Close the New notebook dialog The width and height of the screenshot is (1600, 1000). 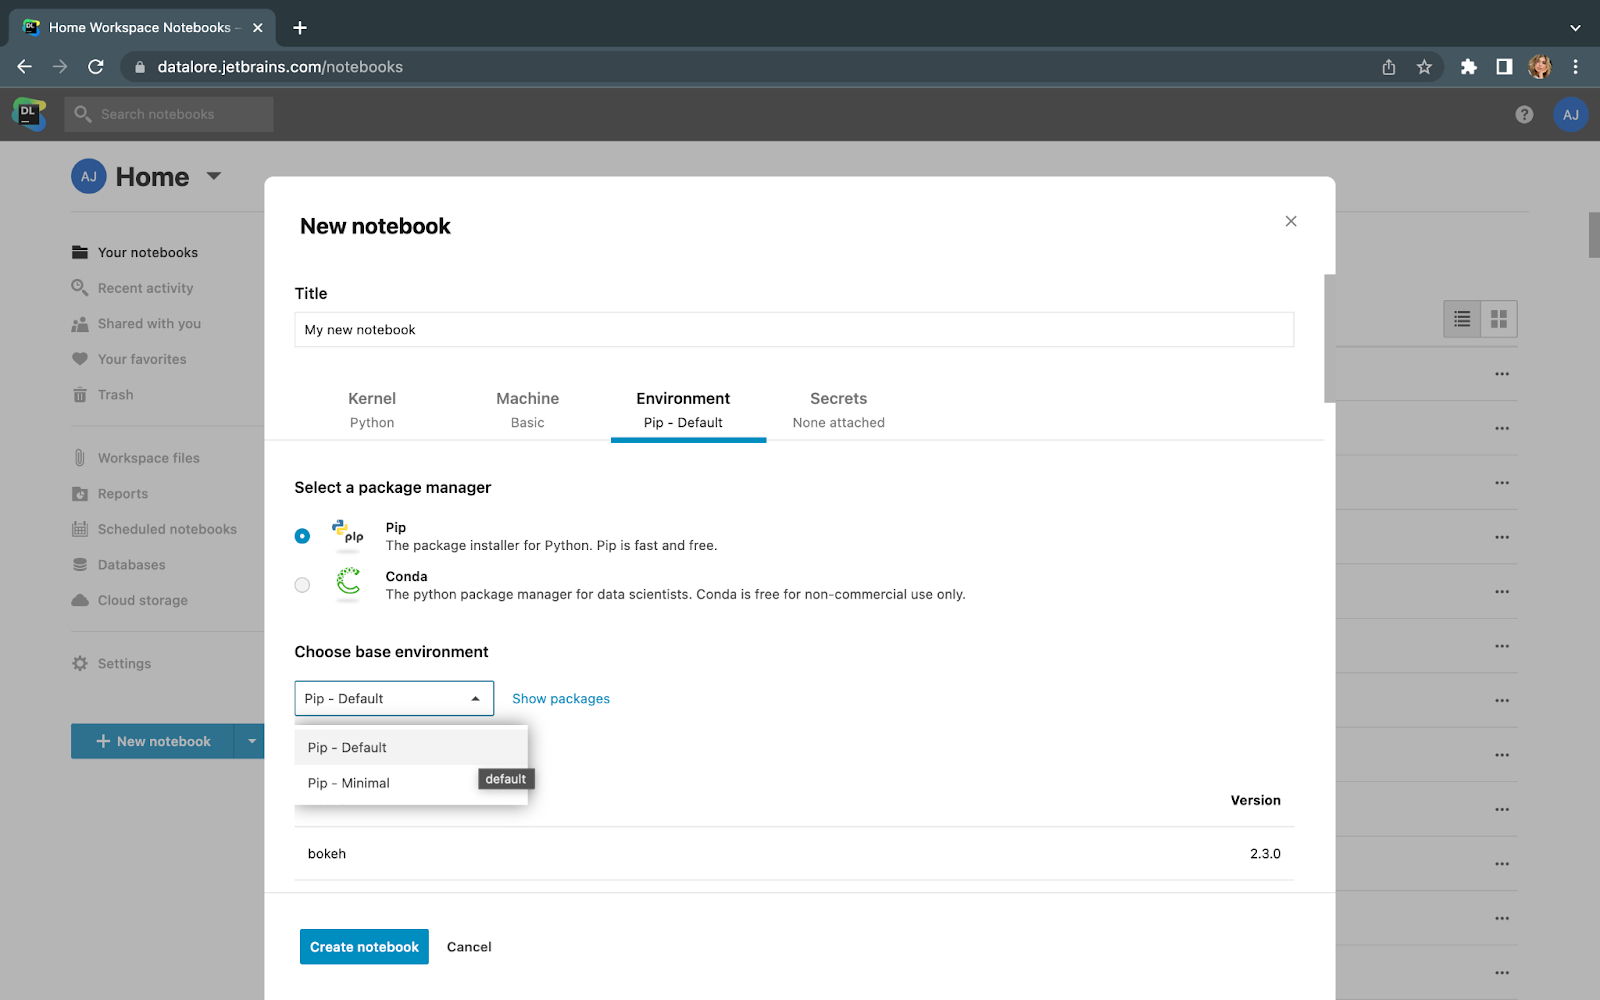(1291, 221)
